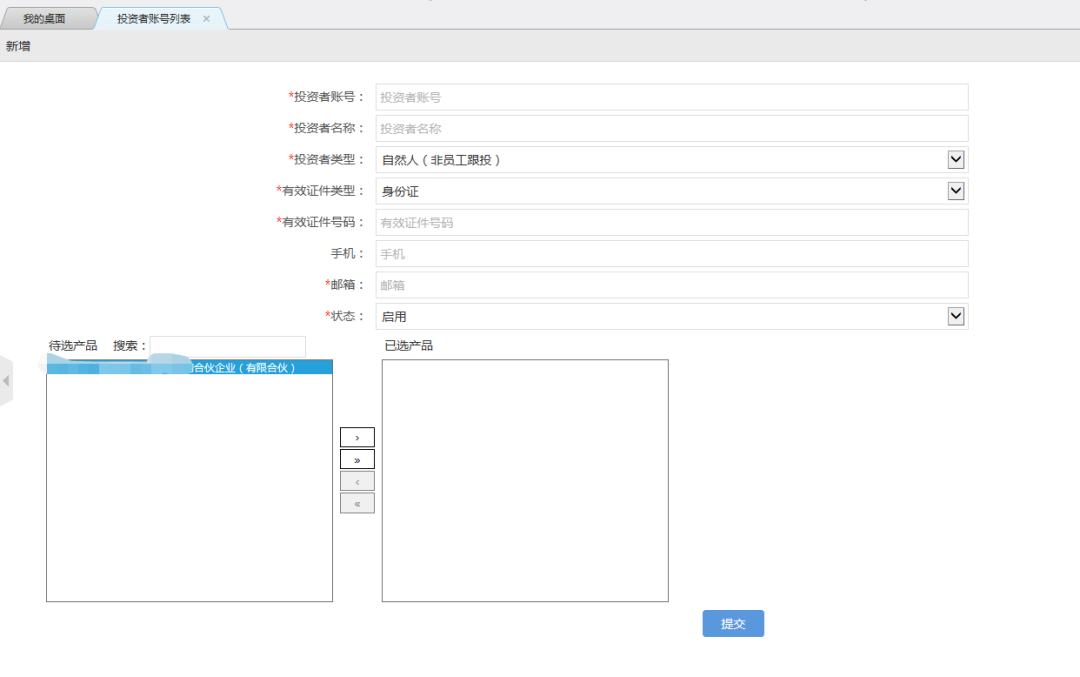Focus the 待选产品 search box
This screenshot has width=1080, height=677.
(227, 346)
